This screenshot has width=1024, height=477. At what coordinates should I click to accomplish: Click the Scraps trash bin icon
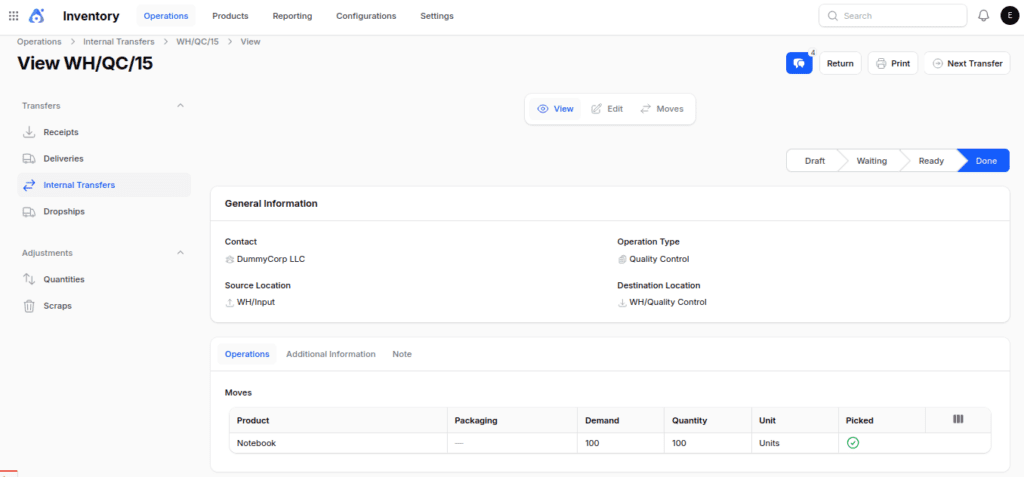29,306
